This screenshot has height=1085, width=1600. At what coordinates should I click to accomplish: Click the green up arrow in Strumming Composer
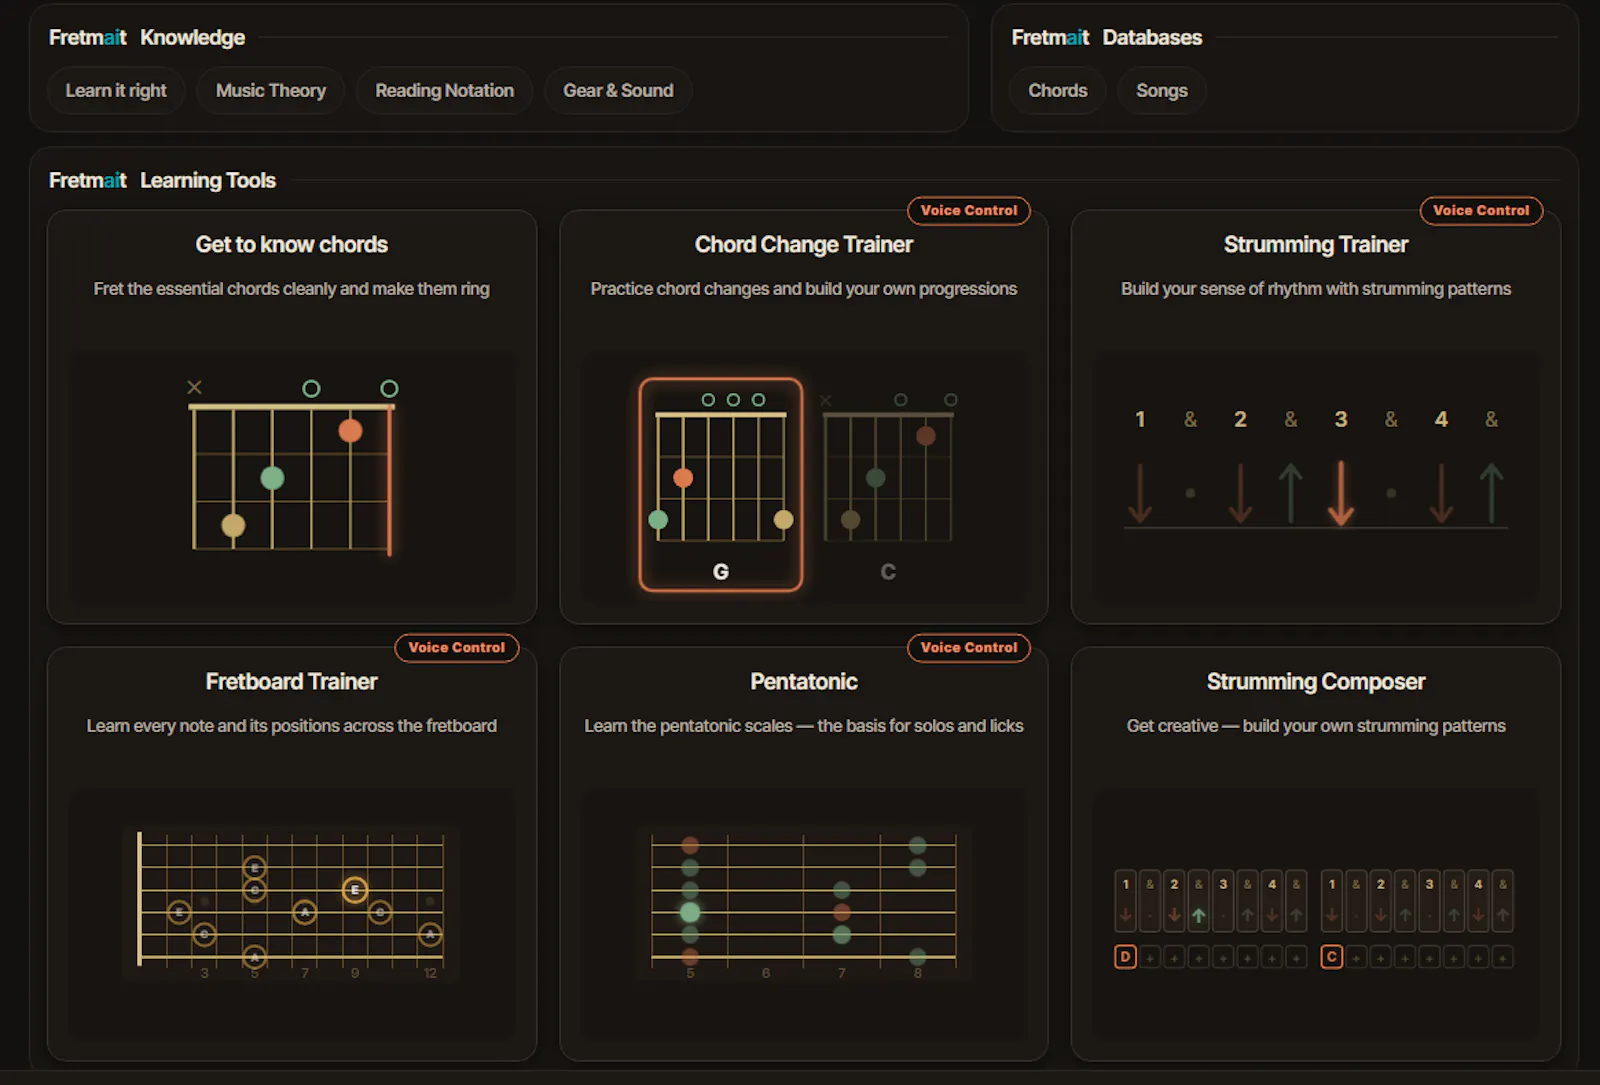pyautogui.click(x=1198, y=915)
